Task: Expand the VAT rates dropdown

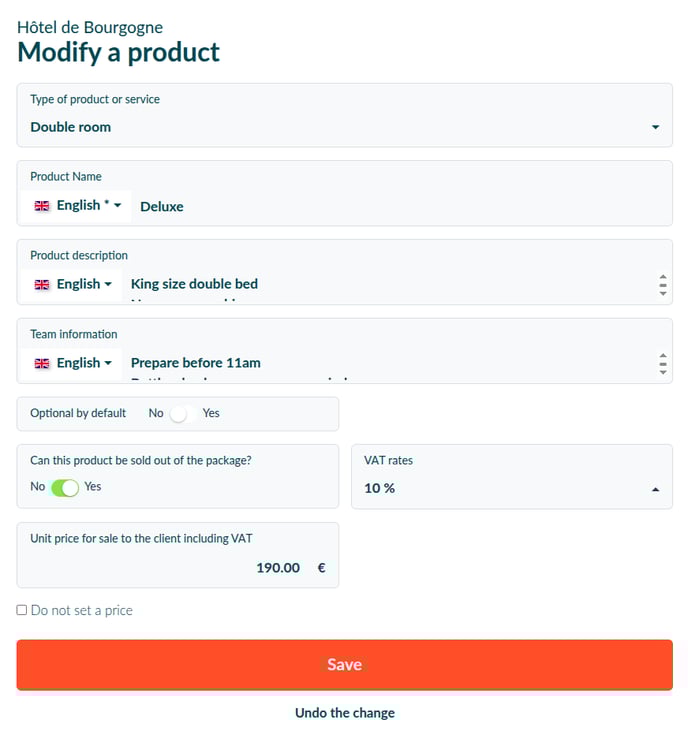Action: click(x=512, y=477)
